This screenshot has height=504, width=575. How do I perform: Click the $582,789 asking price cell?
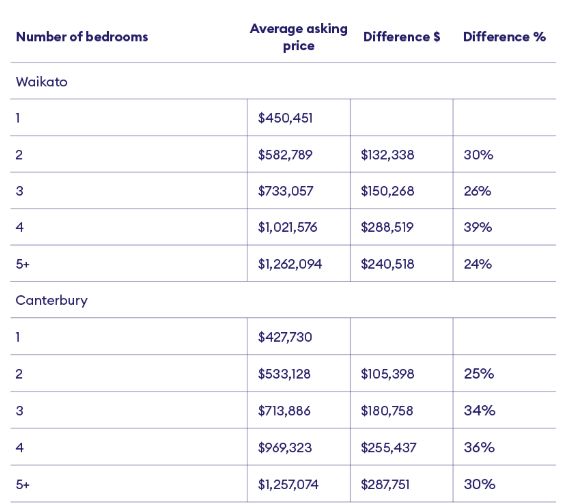pos(285,154)
